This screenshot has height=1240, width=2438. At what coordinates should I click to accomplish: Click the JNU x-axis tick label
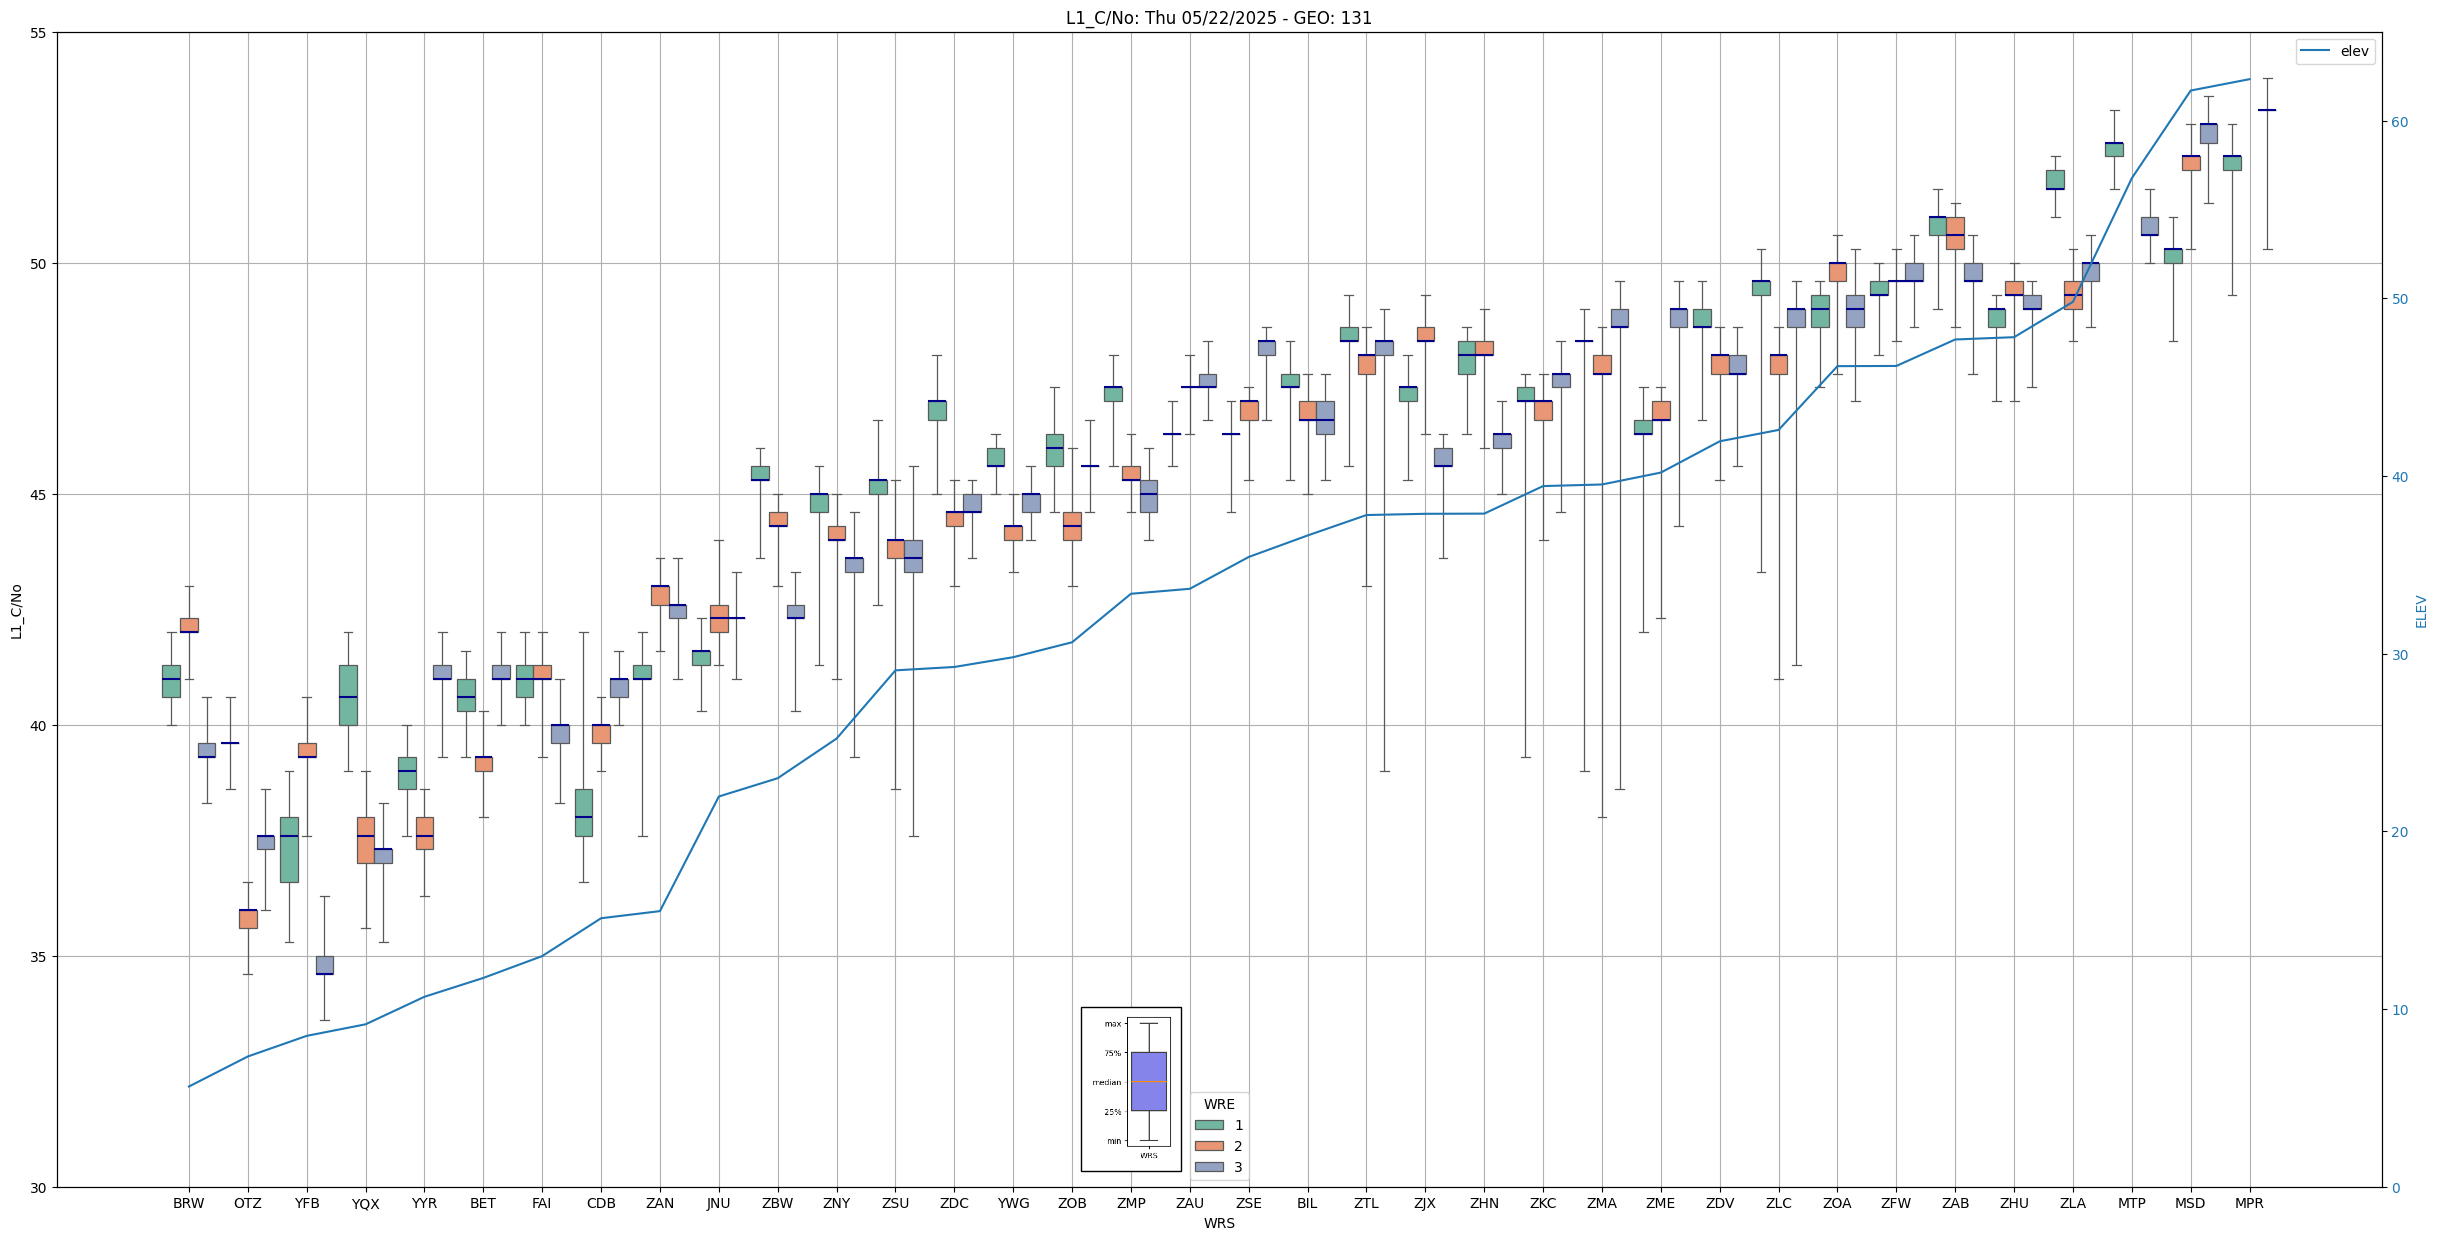(718, 1203)
